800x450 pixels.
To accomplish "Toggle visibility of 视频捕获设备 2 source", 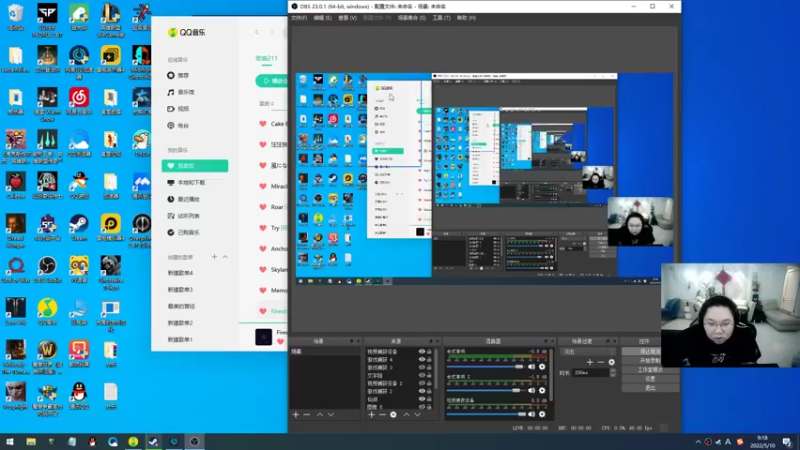I will pos(421,383).
